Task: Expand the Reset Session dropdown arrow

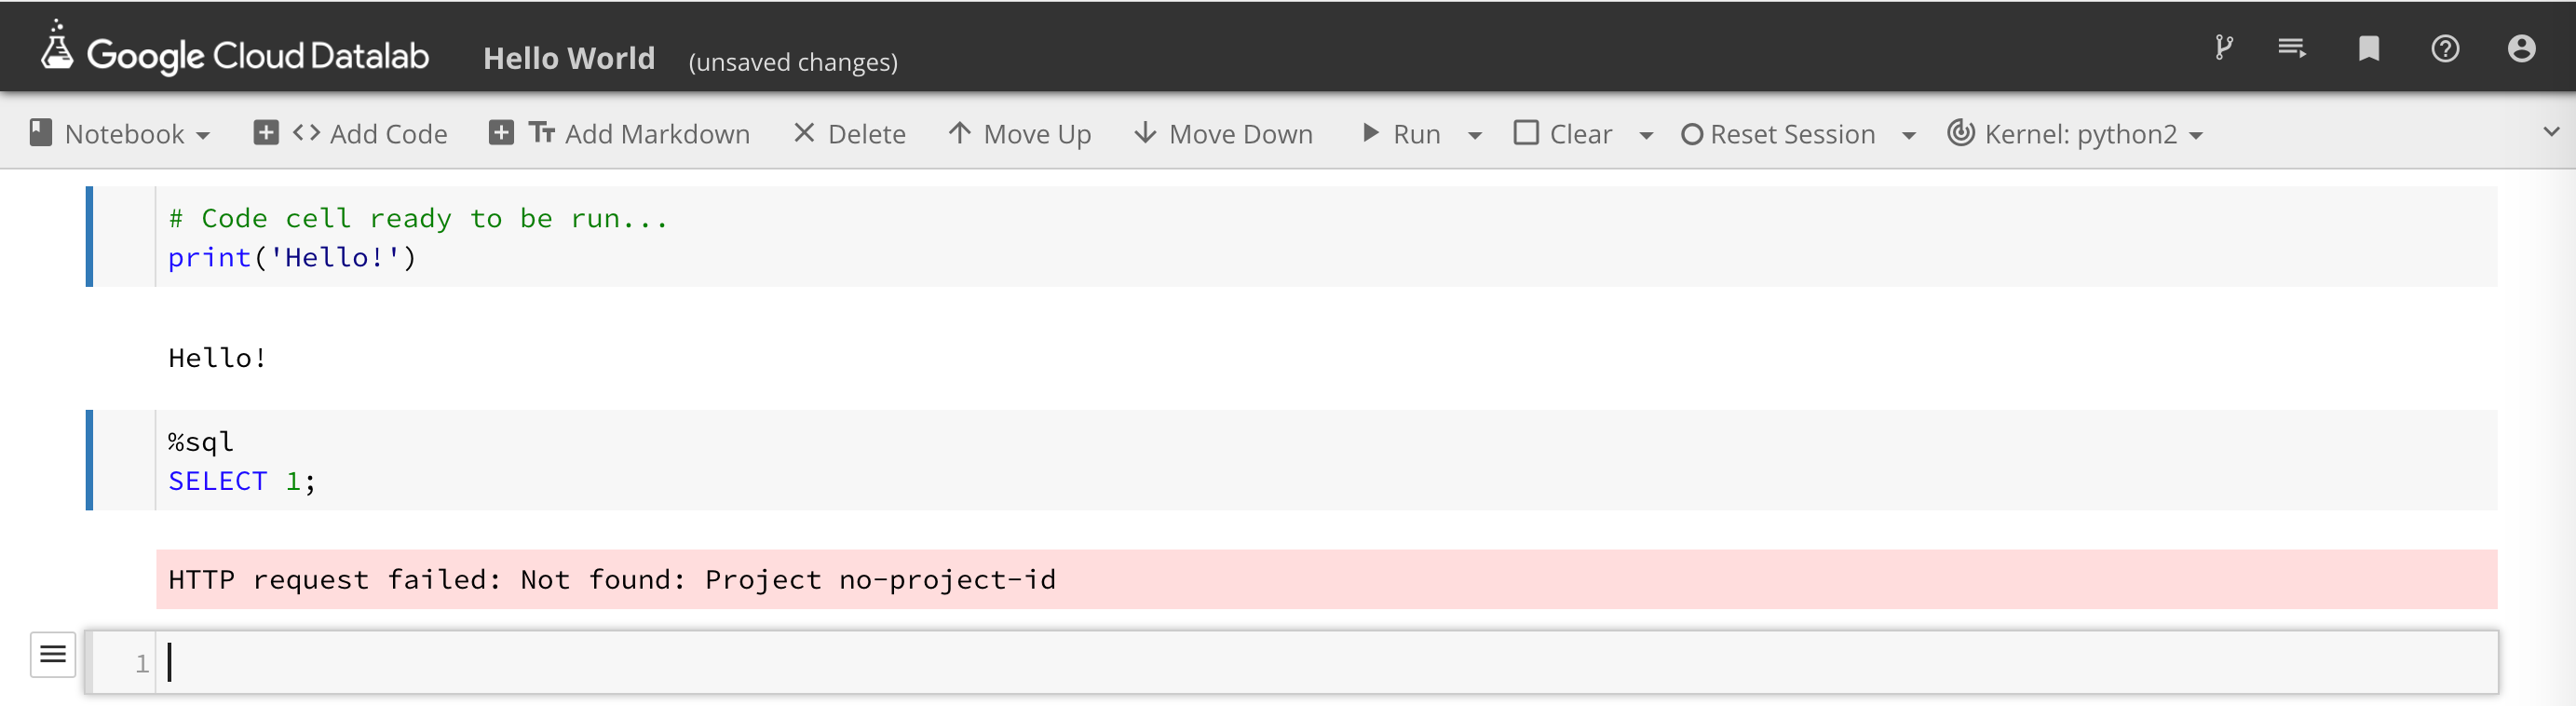Action: (1908, 136)
